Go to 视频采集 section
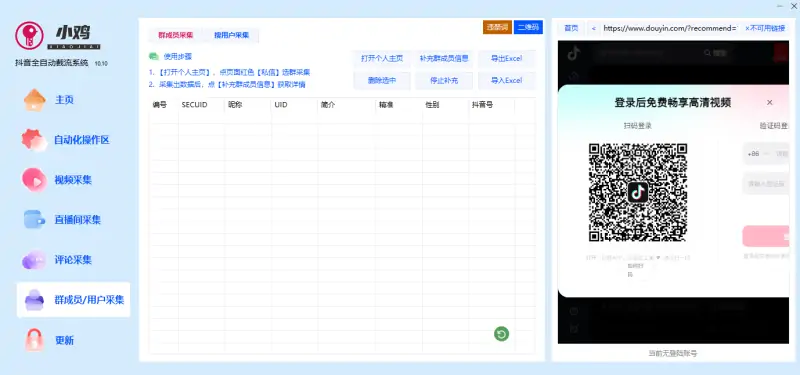 click(x=73, y=180)
